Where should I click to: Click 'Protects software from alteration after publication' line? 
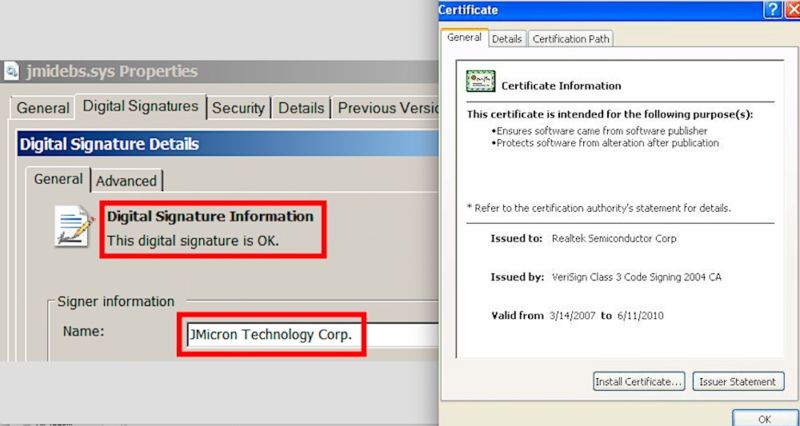(605, 143)
